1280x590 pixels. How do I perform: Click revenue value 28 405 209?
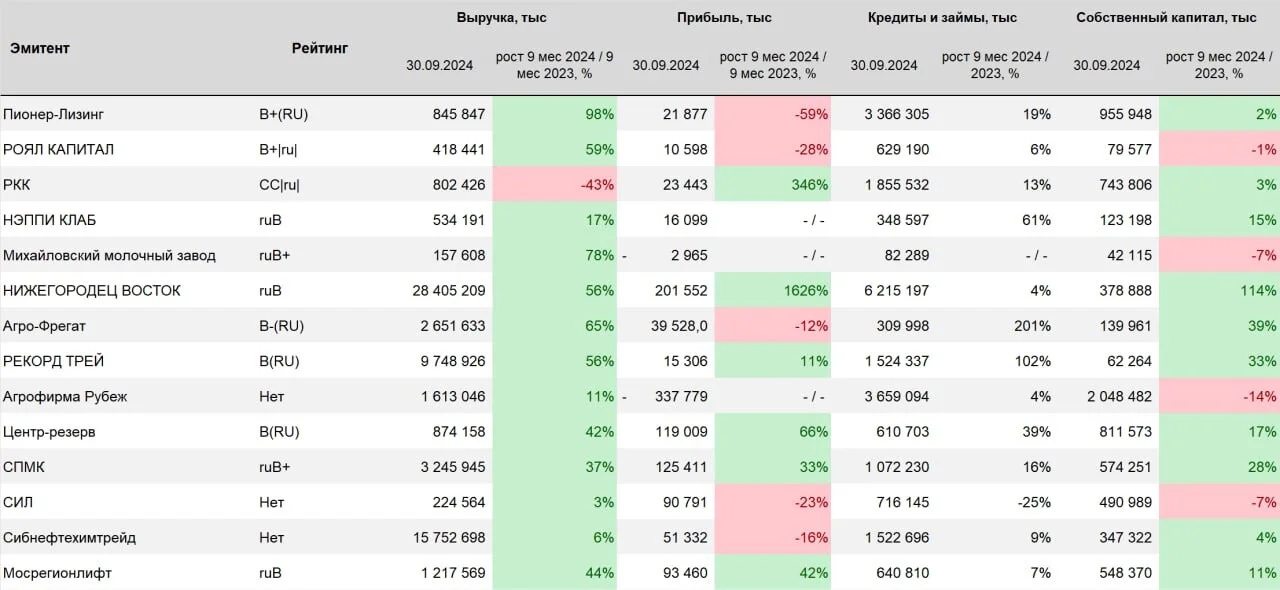[448, 290]
